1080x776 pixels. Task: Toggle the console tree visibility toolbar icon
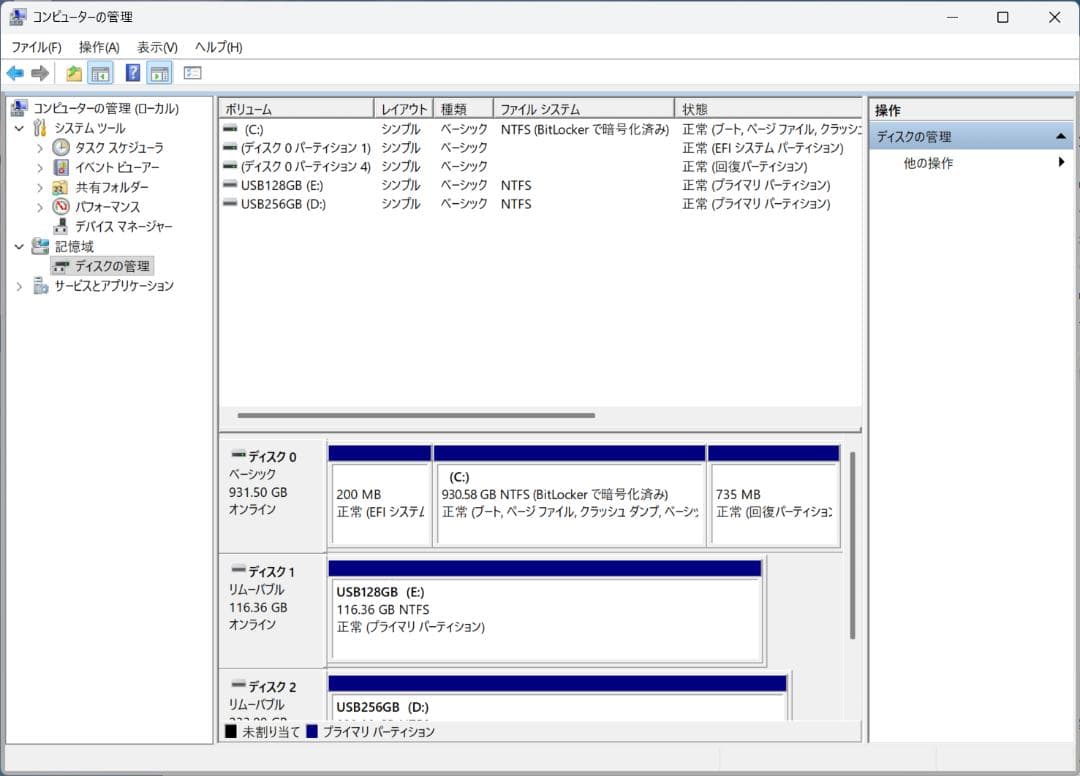click(101, 72)
